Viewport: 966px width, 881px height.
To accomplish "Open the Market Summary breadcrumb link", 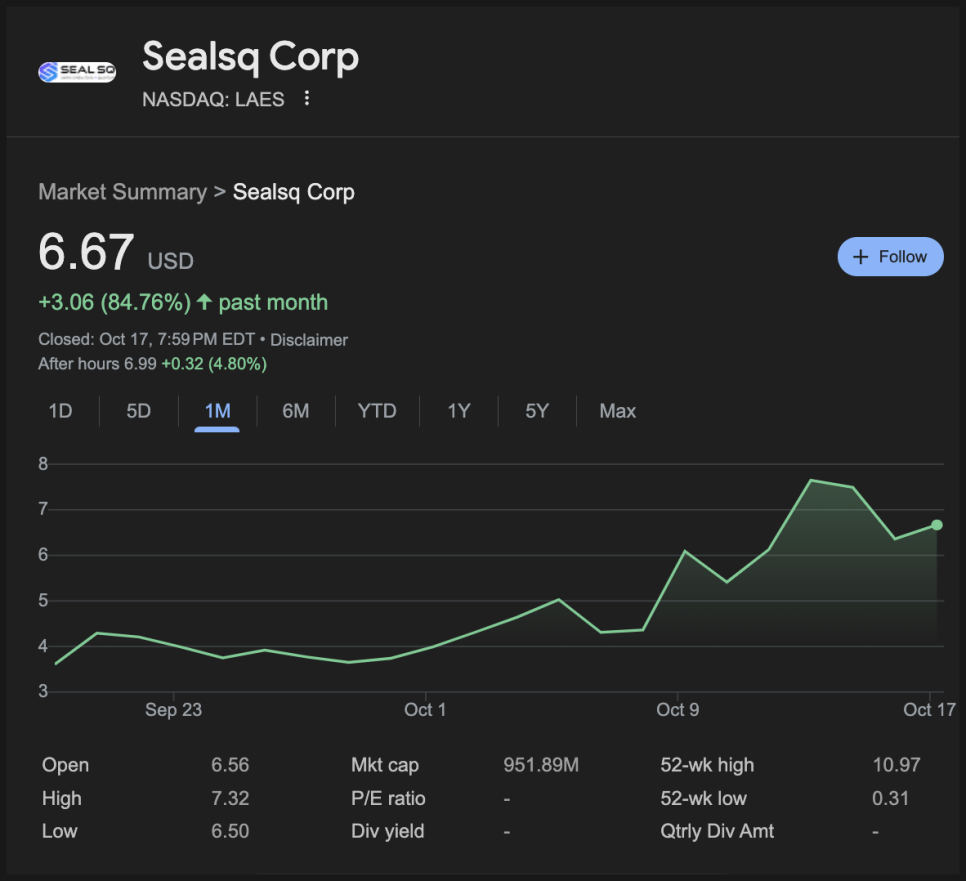I will coord(122,192).
